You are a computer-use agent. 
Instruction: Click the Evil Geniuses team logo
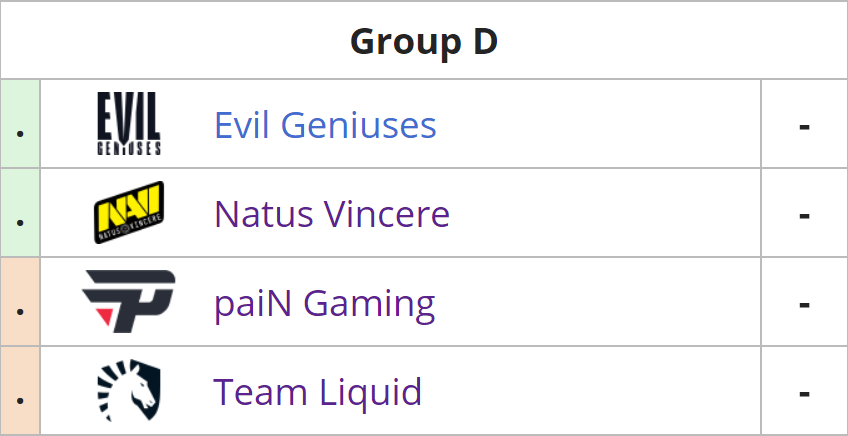pyautogui.click(x=129, y=123)
